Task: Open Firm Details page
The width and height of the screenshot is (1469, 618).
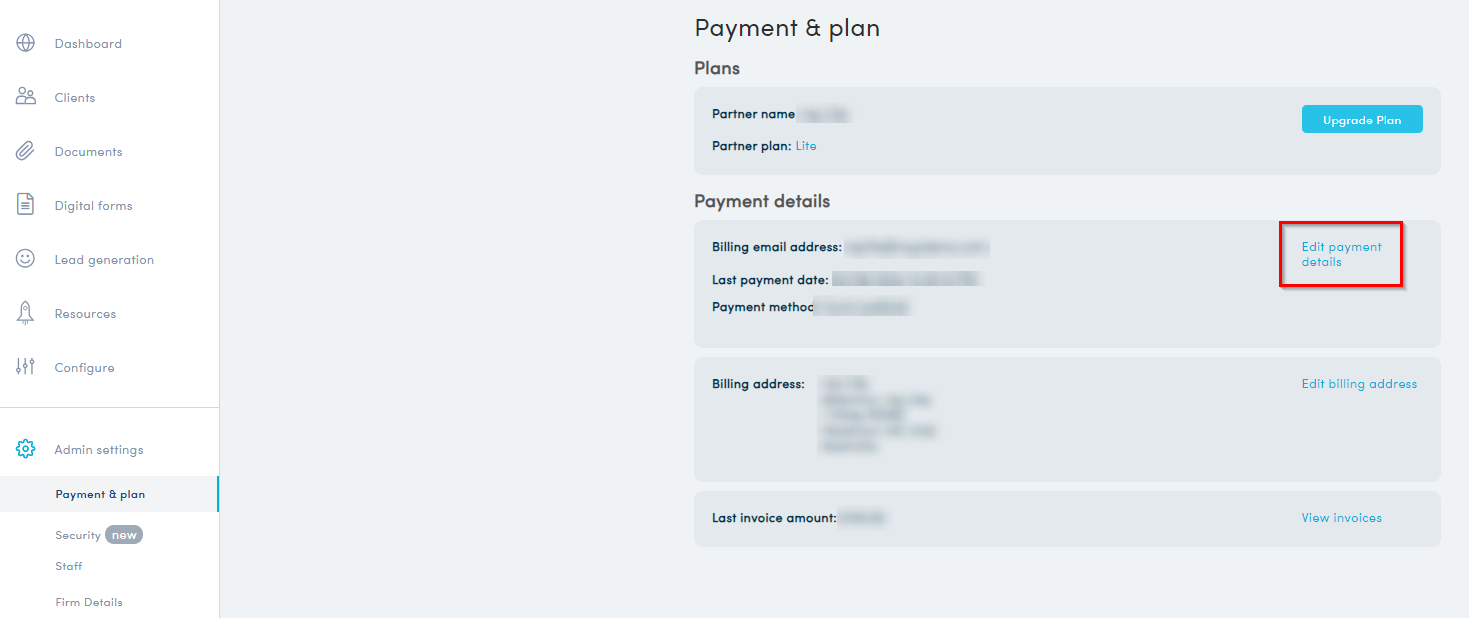Action: click(89, 602)
